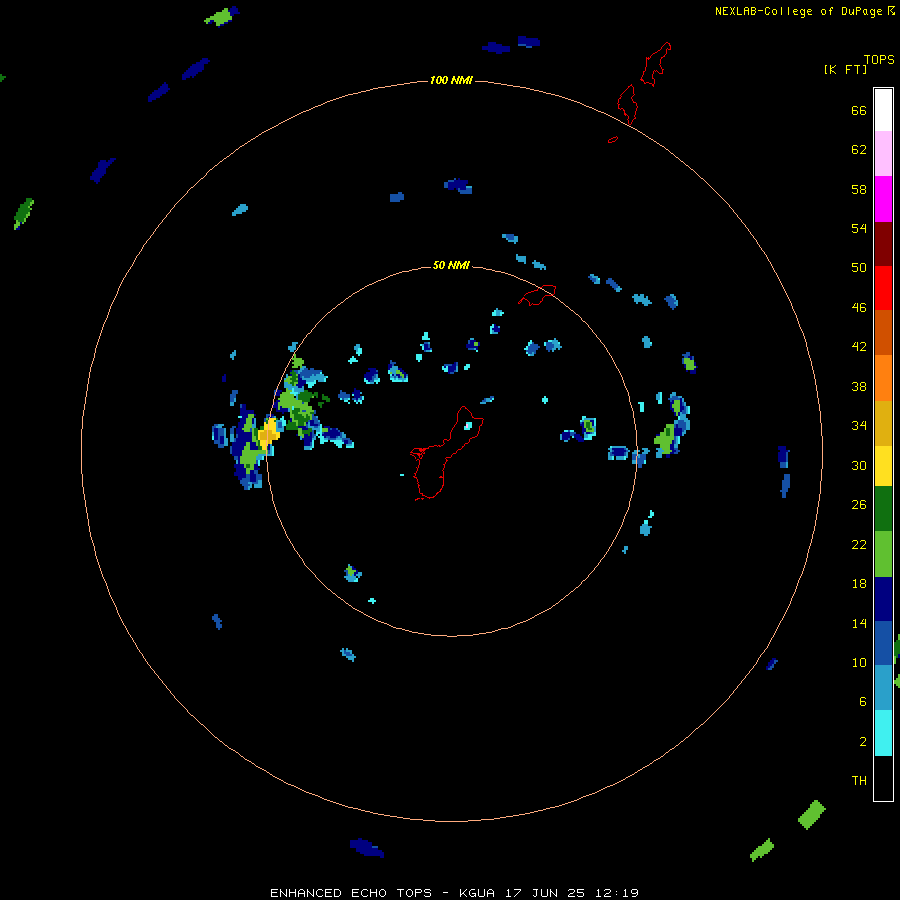Click the Guam island outline at the radar center
This screenshot has height=900, width=900.
pyautogui.click(x=446, y=453)
